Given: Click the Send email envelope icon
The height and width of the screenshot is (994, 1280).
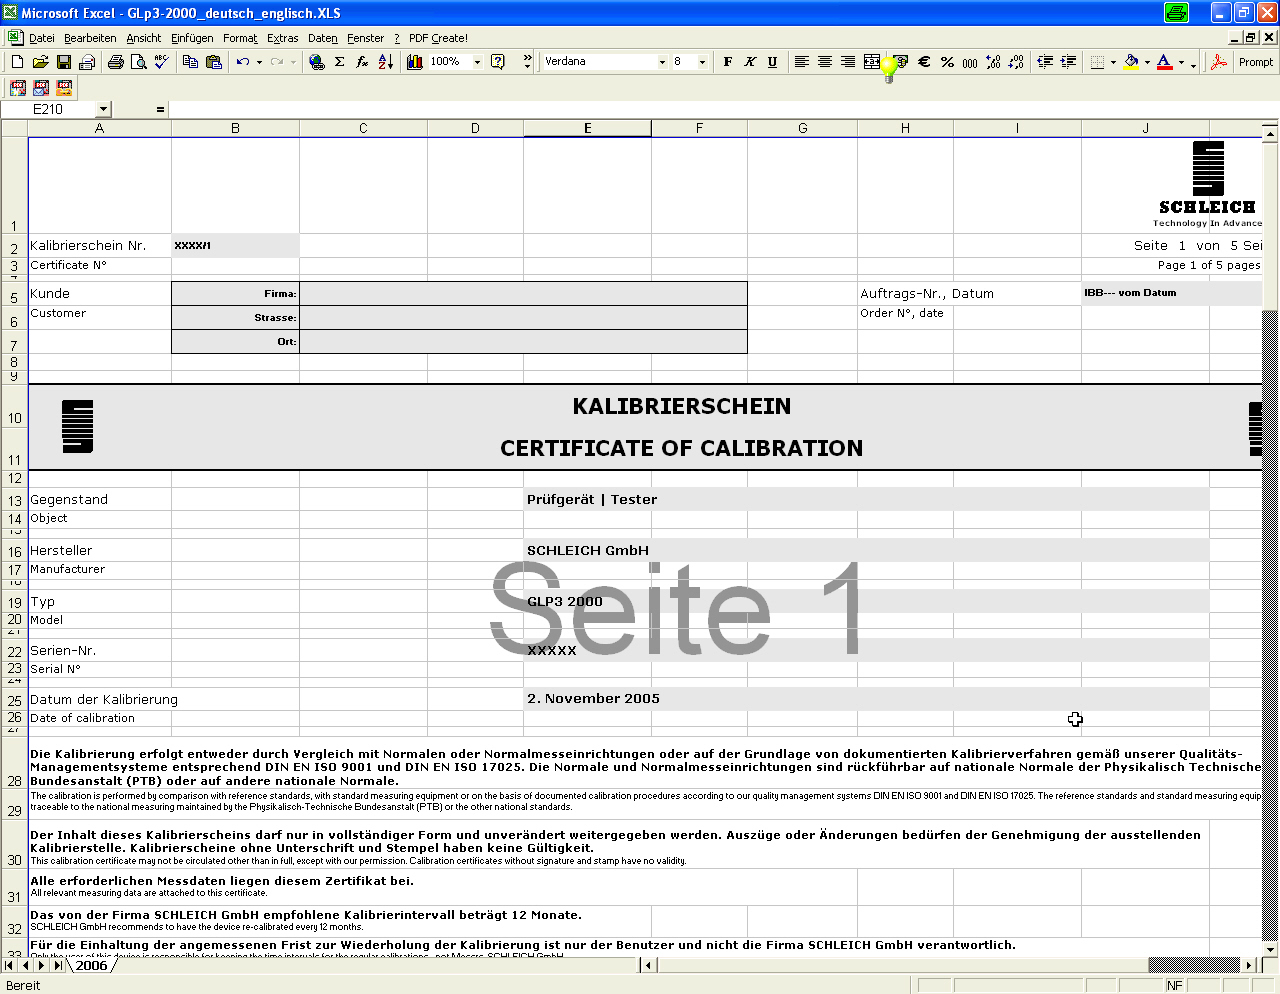Looking at the screenshot, I should tap(87, 62).
